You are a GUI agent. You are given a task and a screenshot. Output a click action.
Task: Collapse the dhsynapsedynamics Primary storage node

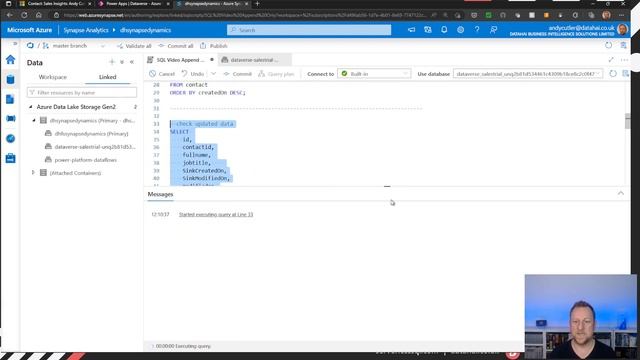click(x=34, y=120)
